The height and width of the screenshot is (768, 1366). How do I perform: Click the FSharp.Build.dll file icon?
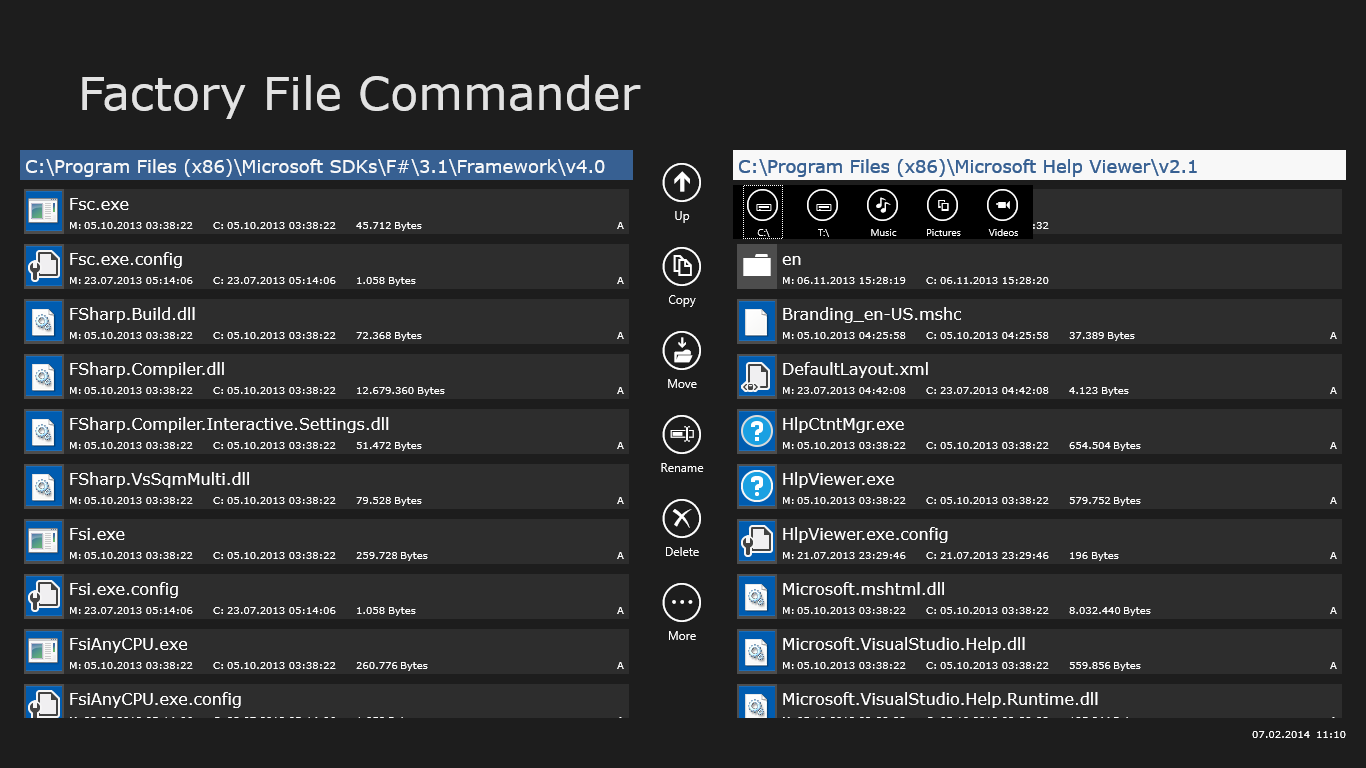click(43, 321)
